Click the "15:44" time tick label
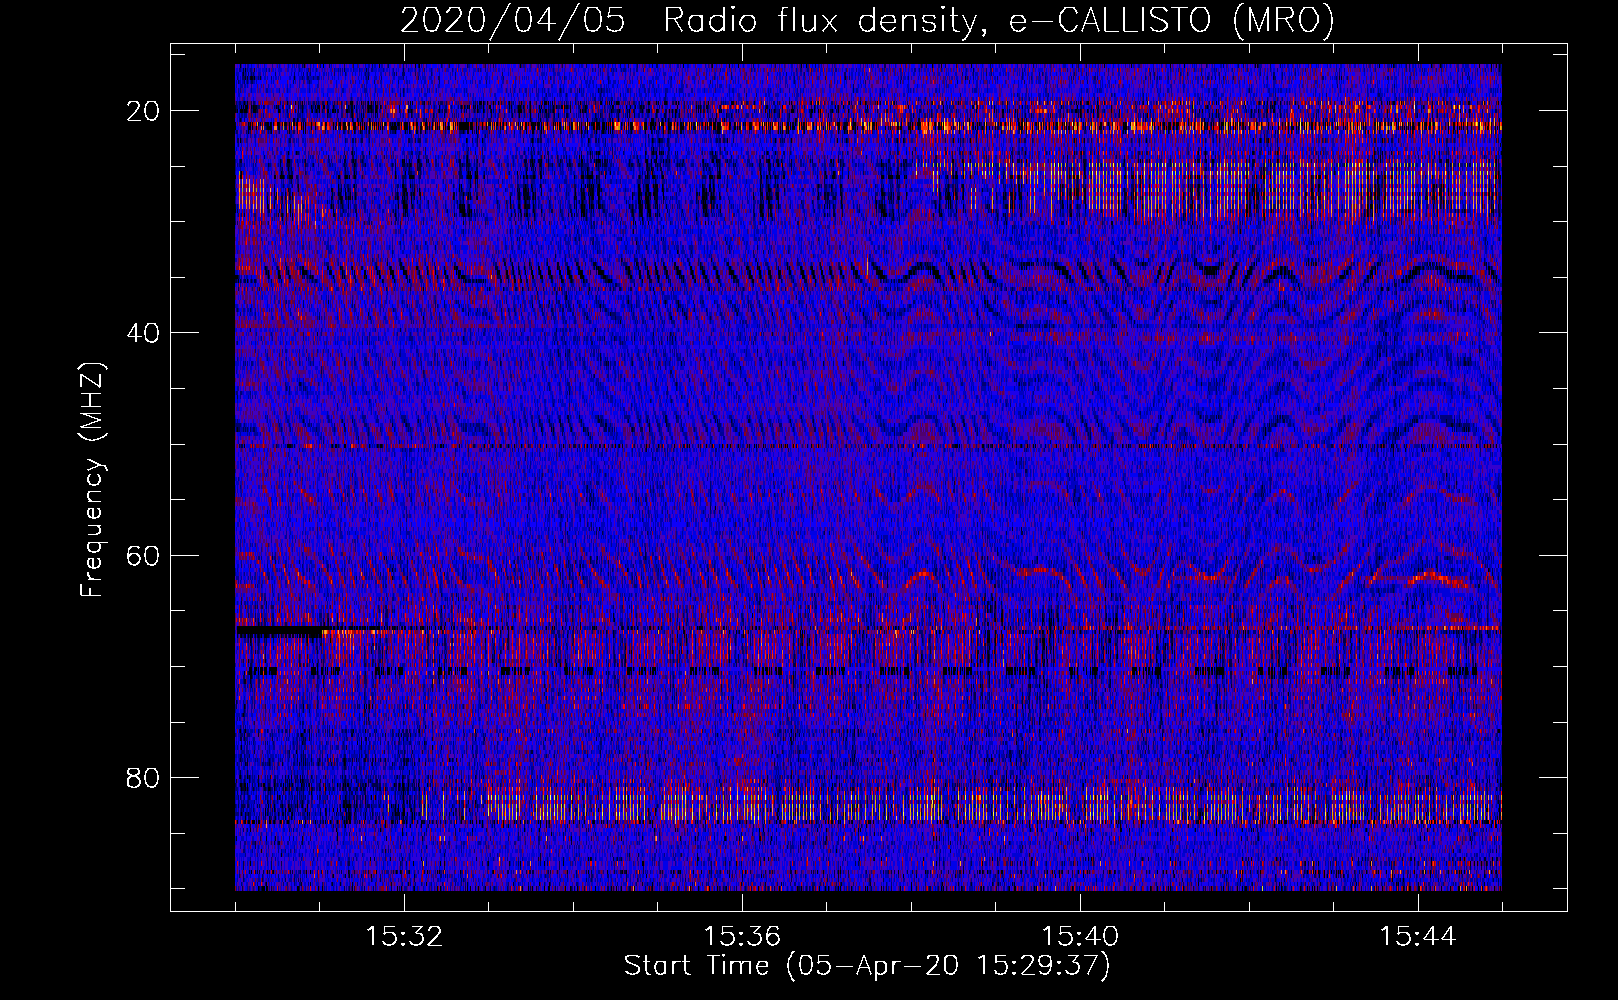 click(1418, 937)
